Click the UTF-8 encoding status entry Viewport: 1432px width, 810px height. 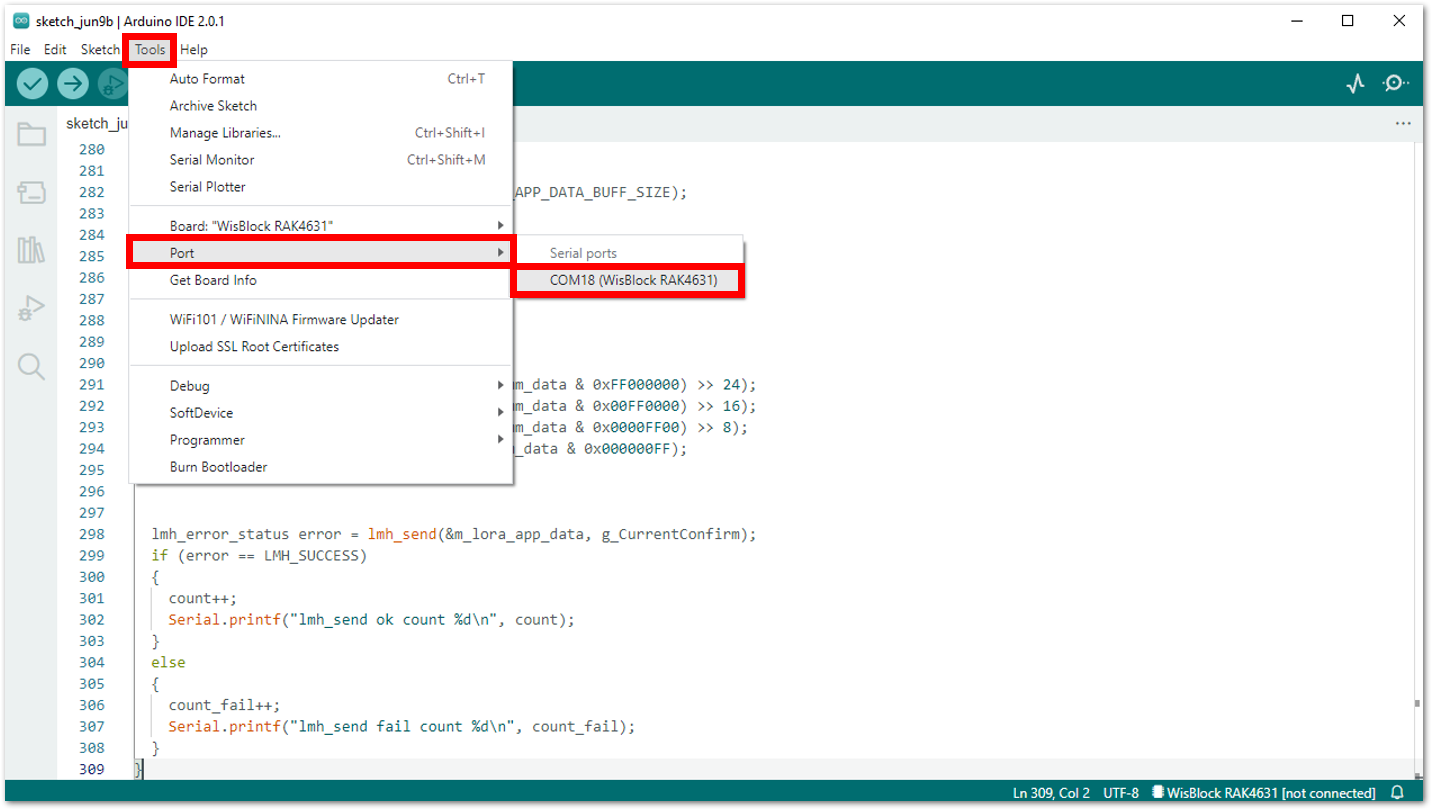pyautogui.click(x=1120, y=793)
